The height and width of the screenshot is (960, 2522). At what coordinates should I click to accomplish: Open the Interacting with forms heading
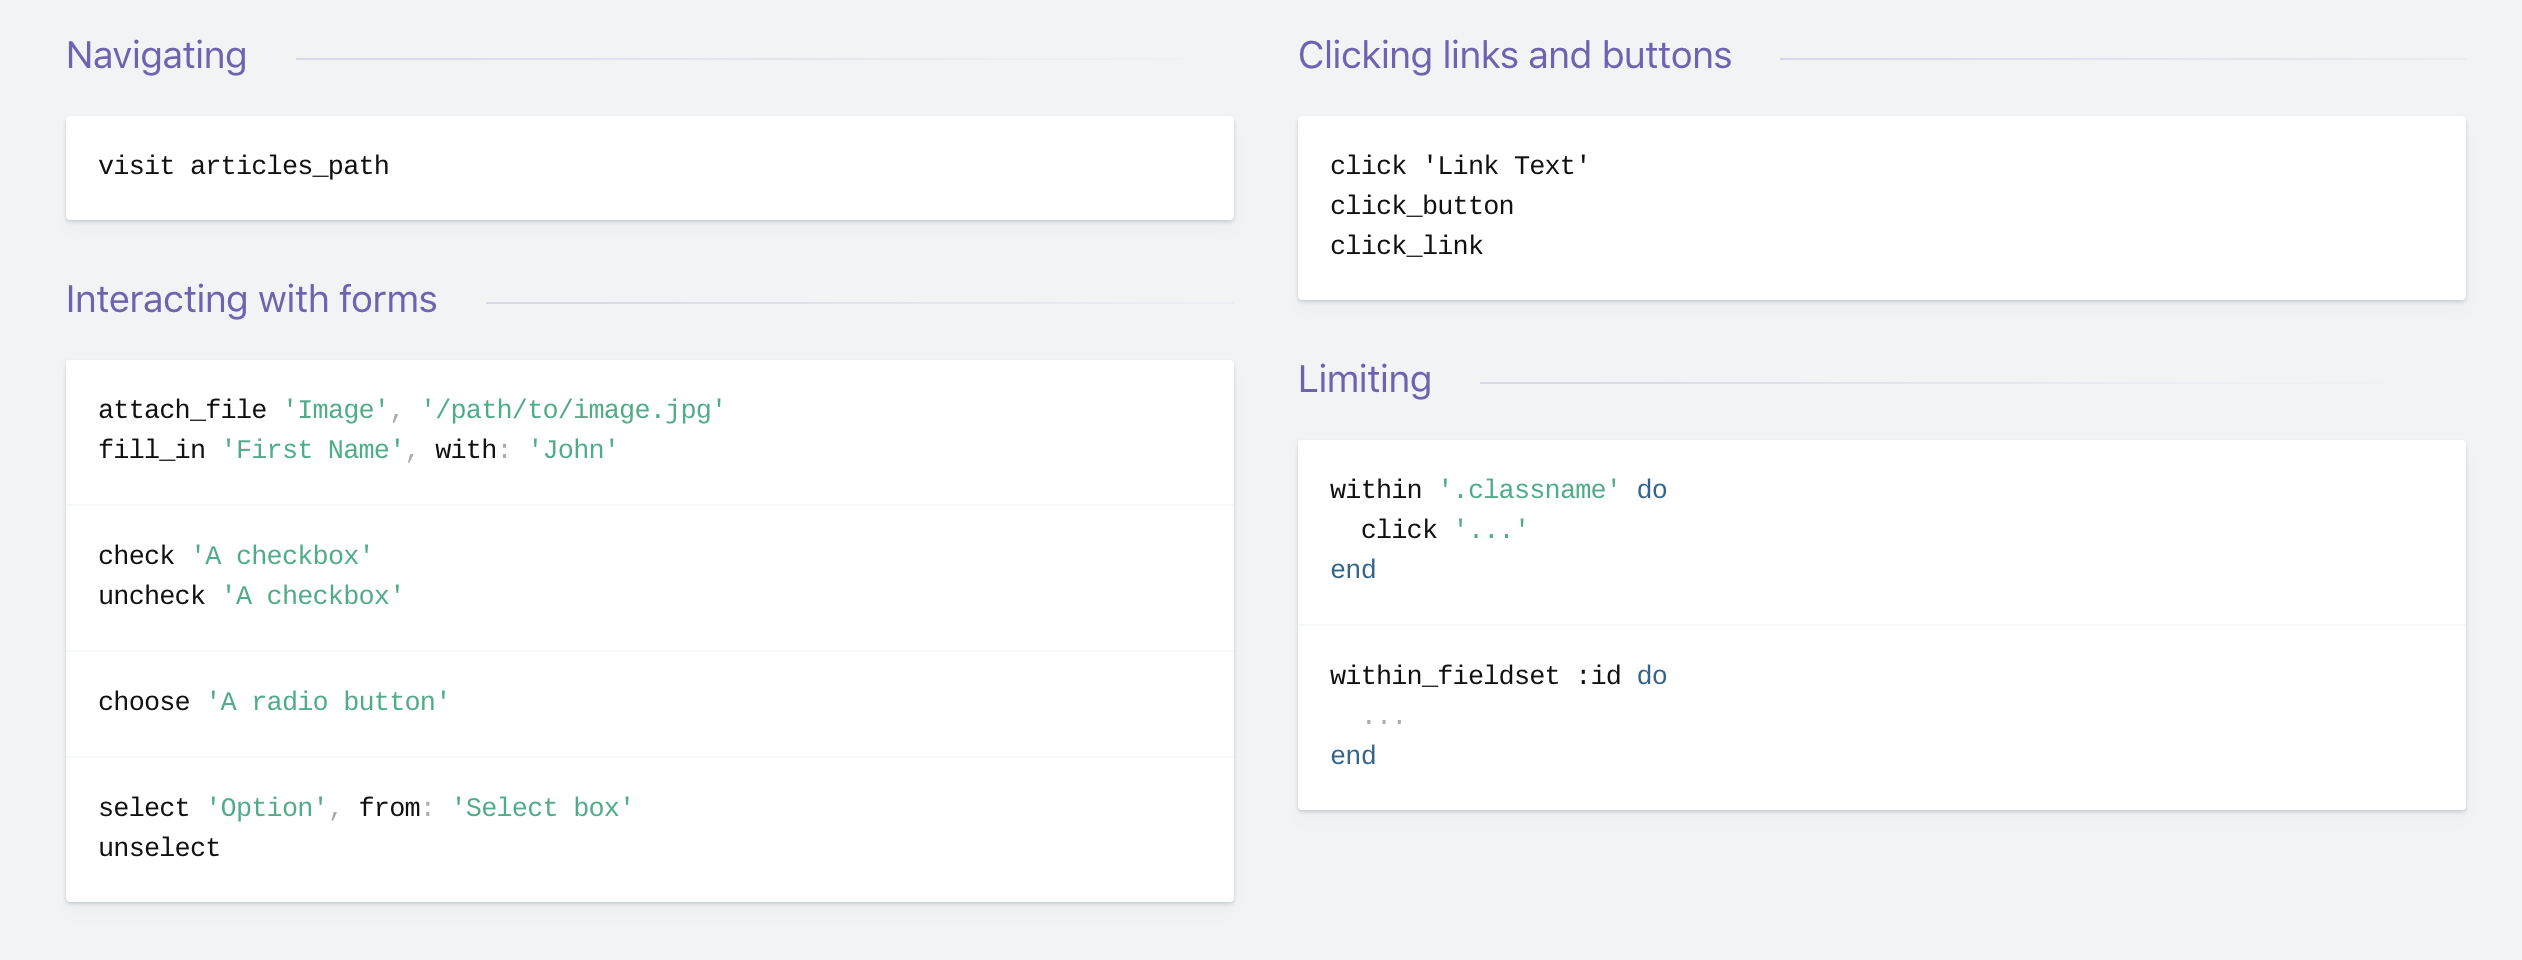[251, 299]
